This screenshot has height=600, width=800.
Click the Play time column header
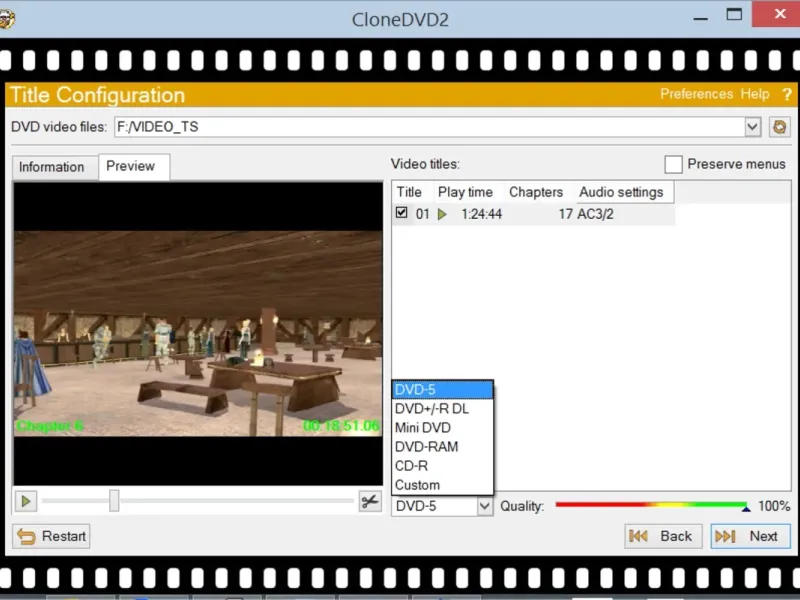pyautogui.click(x=468, y=192)
